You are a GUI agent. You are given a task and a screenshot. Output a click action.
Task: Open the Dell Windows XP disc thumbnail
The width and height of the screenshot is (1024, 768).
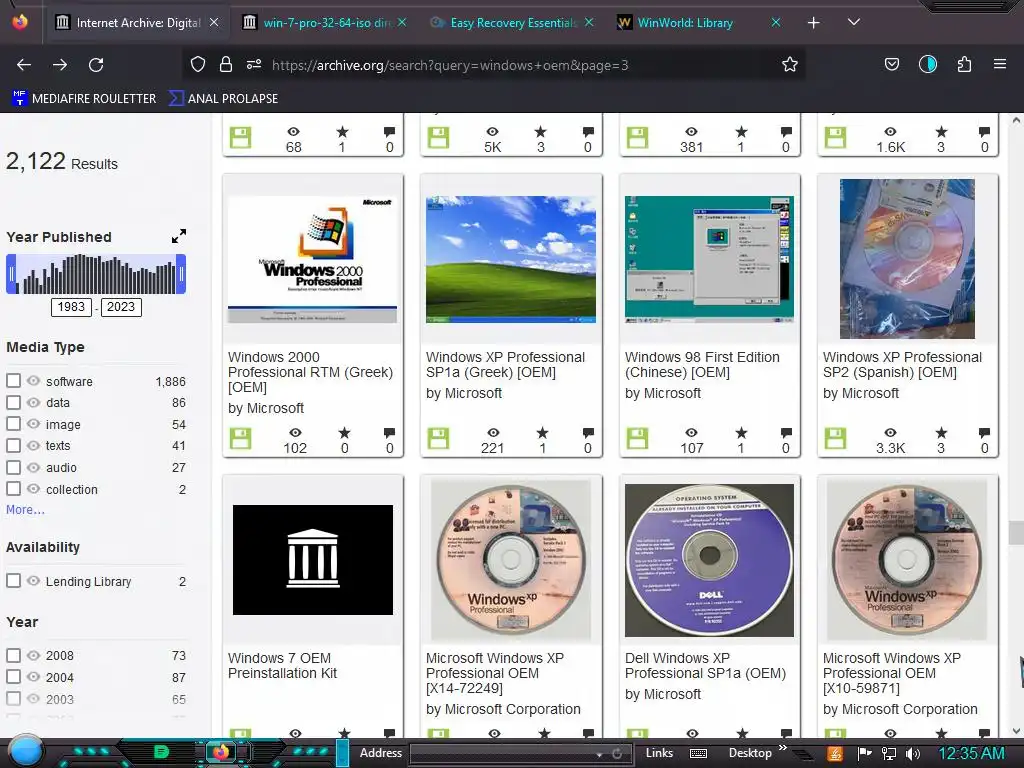(709, 560)
